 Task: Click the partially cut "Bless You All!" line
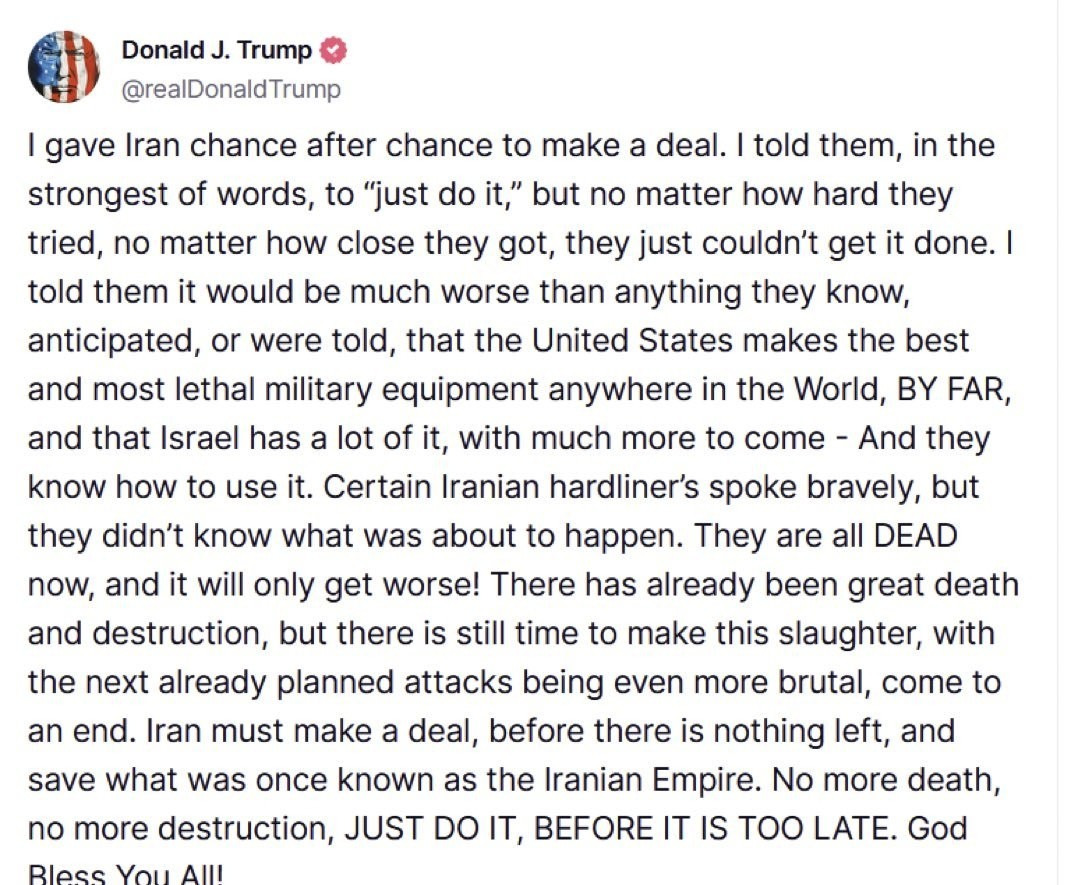coord(125,874)
